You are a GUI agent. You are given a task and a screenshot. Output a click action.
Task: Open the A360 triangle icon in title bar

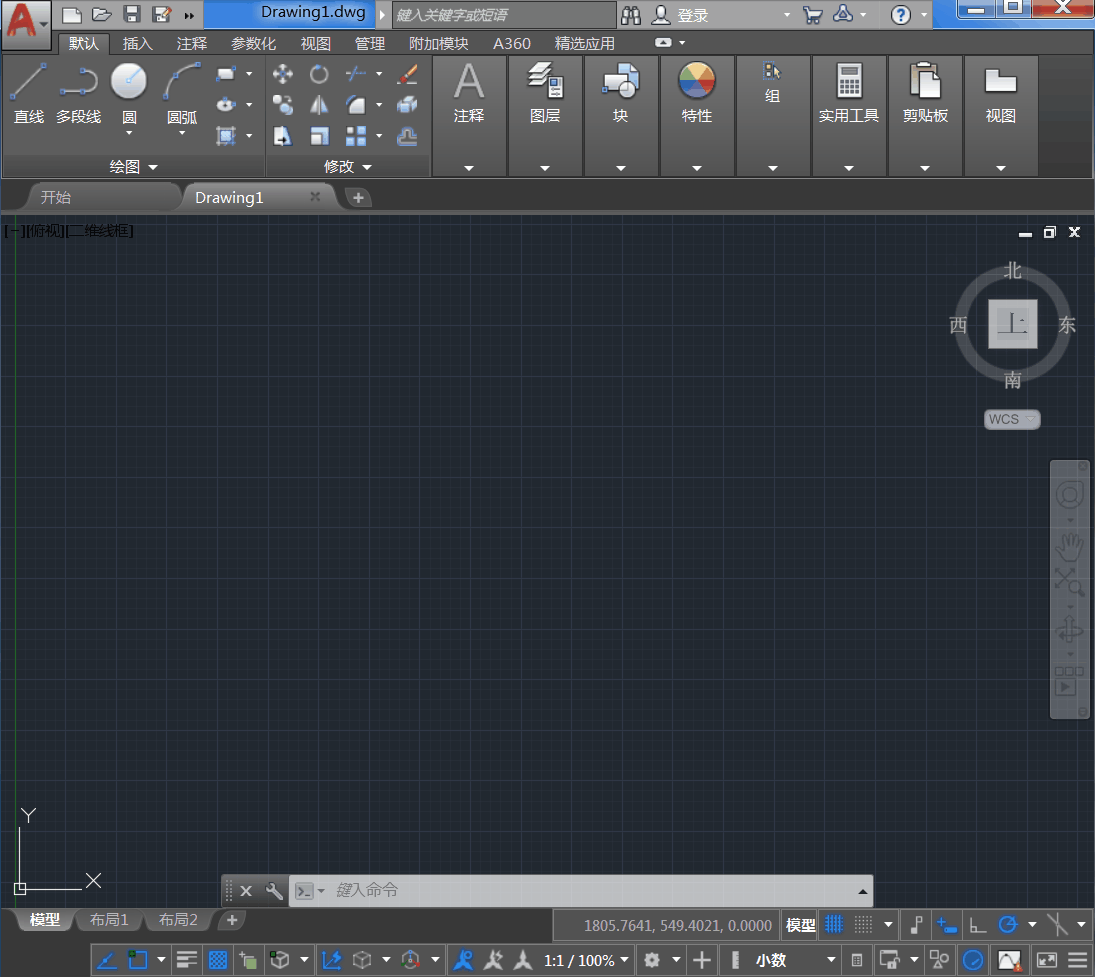pyautogui.click(x=844, y=14)
